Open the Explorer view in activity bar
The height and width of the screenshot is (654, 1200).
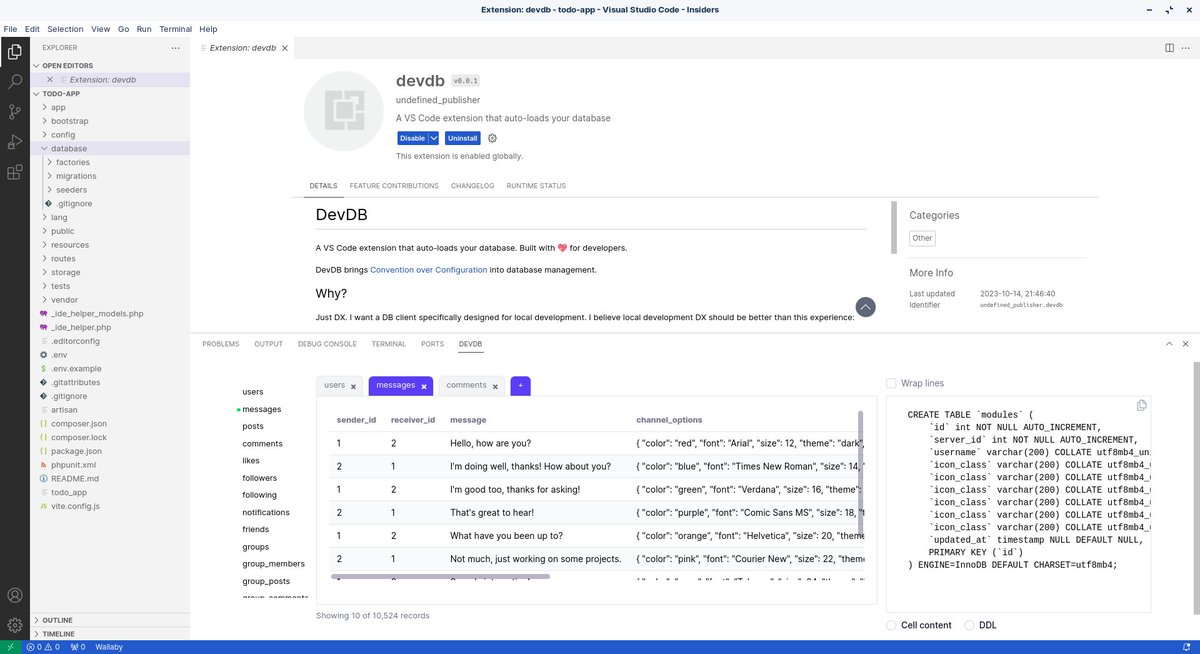(14, 52)
